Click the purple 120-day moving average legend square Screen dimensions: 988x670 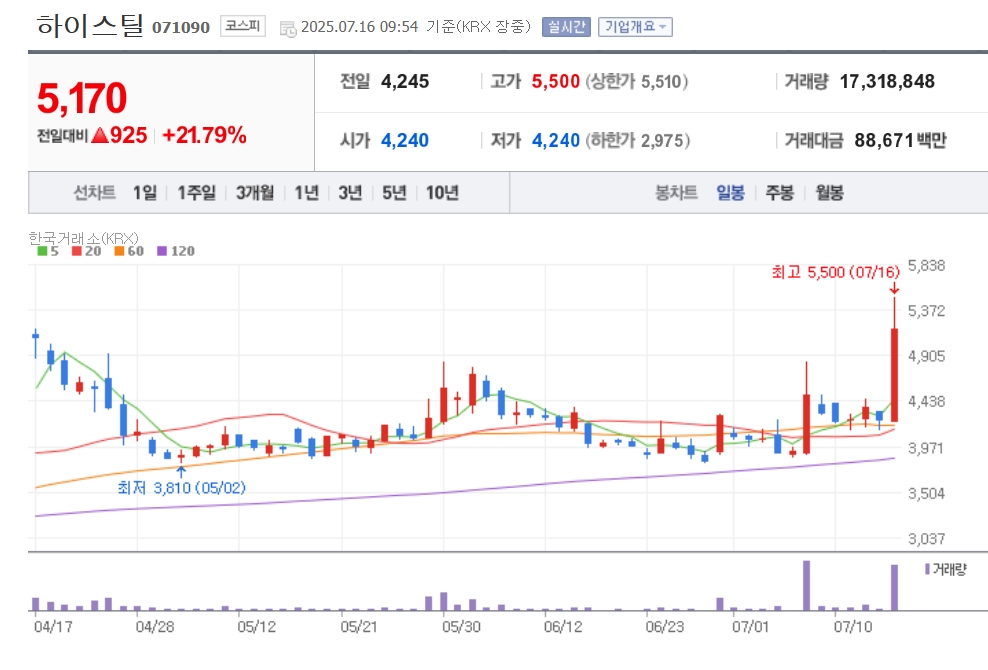pyautogui.click(x=162, y=251)
